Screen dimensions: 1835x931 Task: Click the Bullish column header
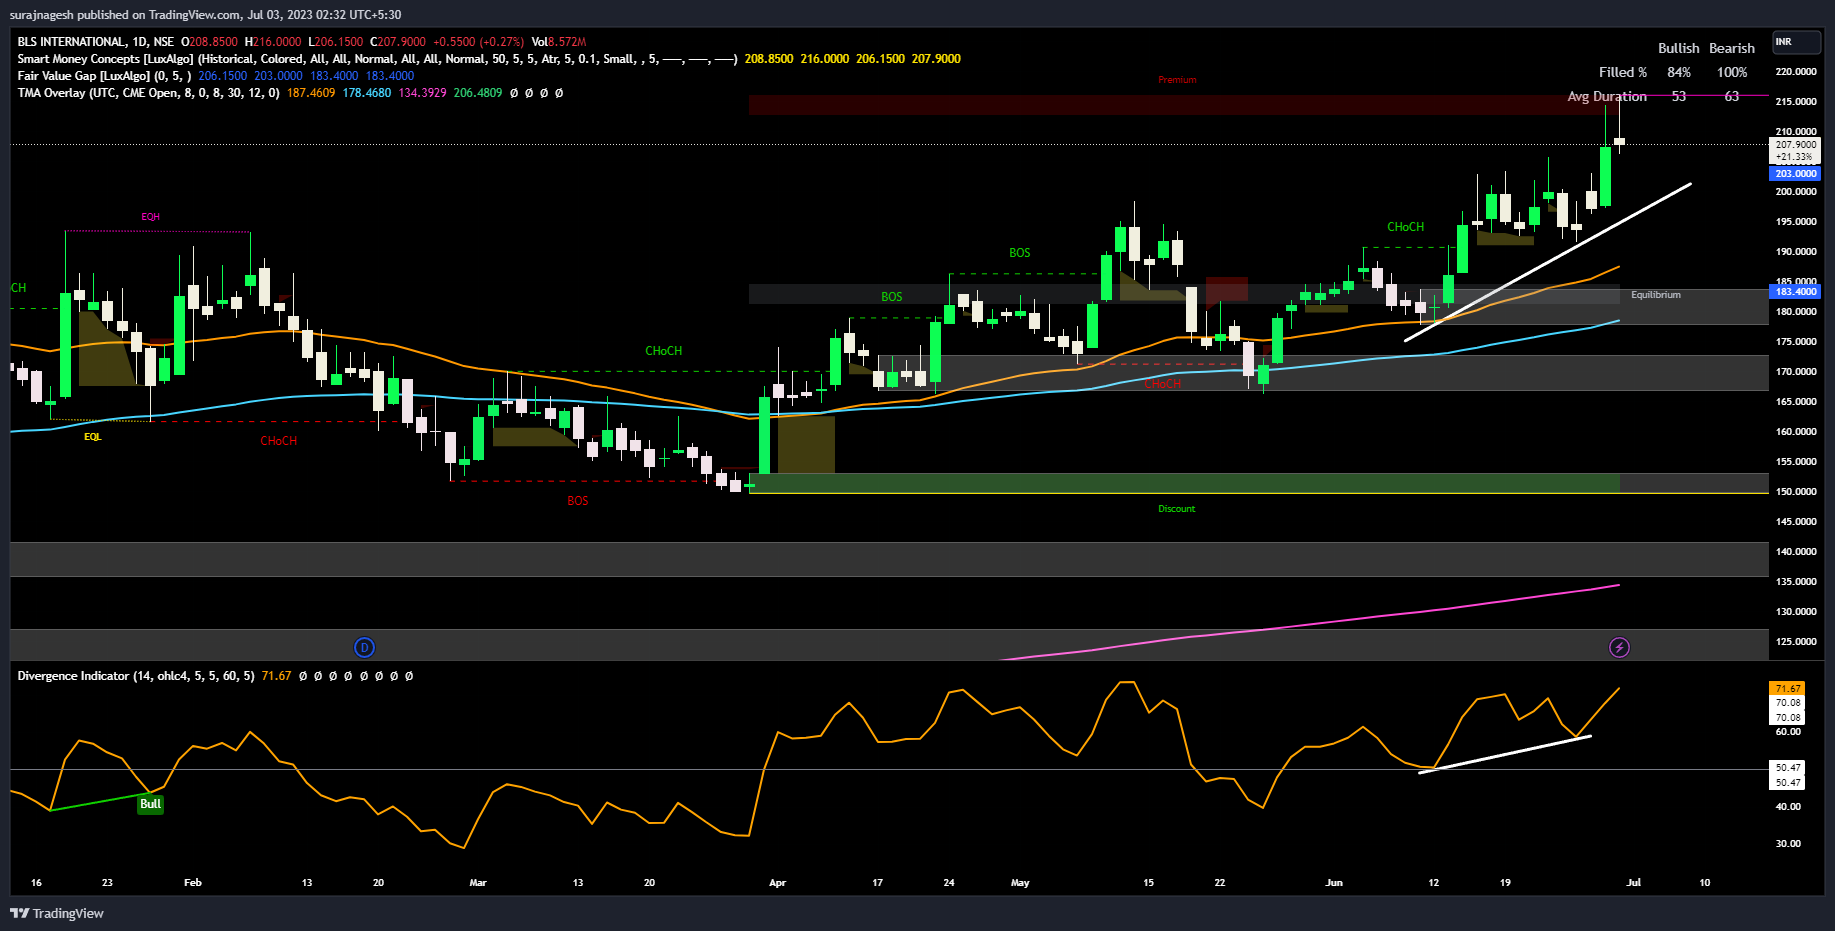[1678, 48]
